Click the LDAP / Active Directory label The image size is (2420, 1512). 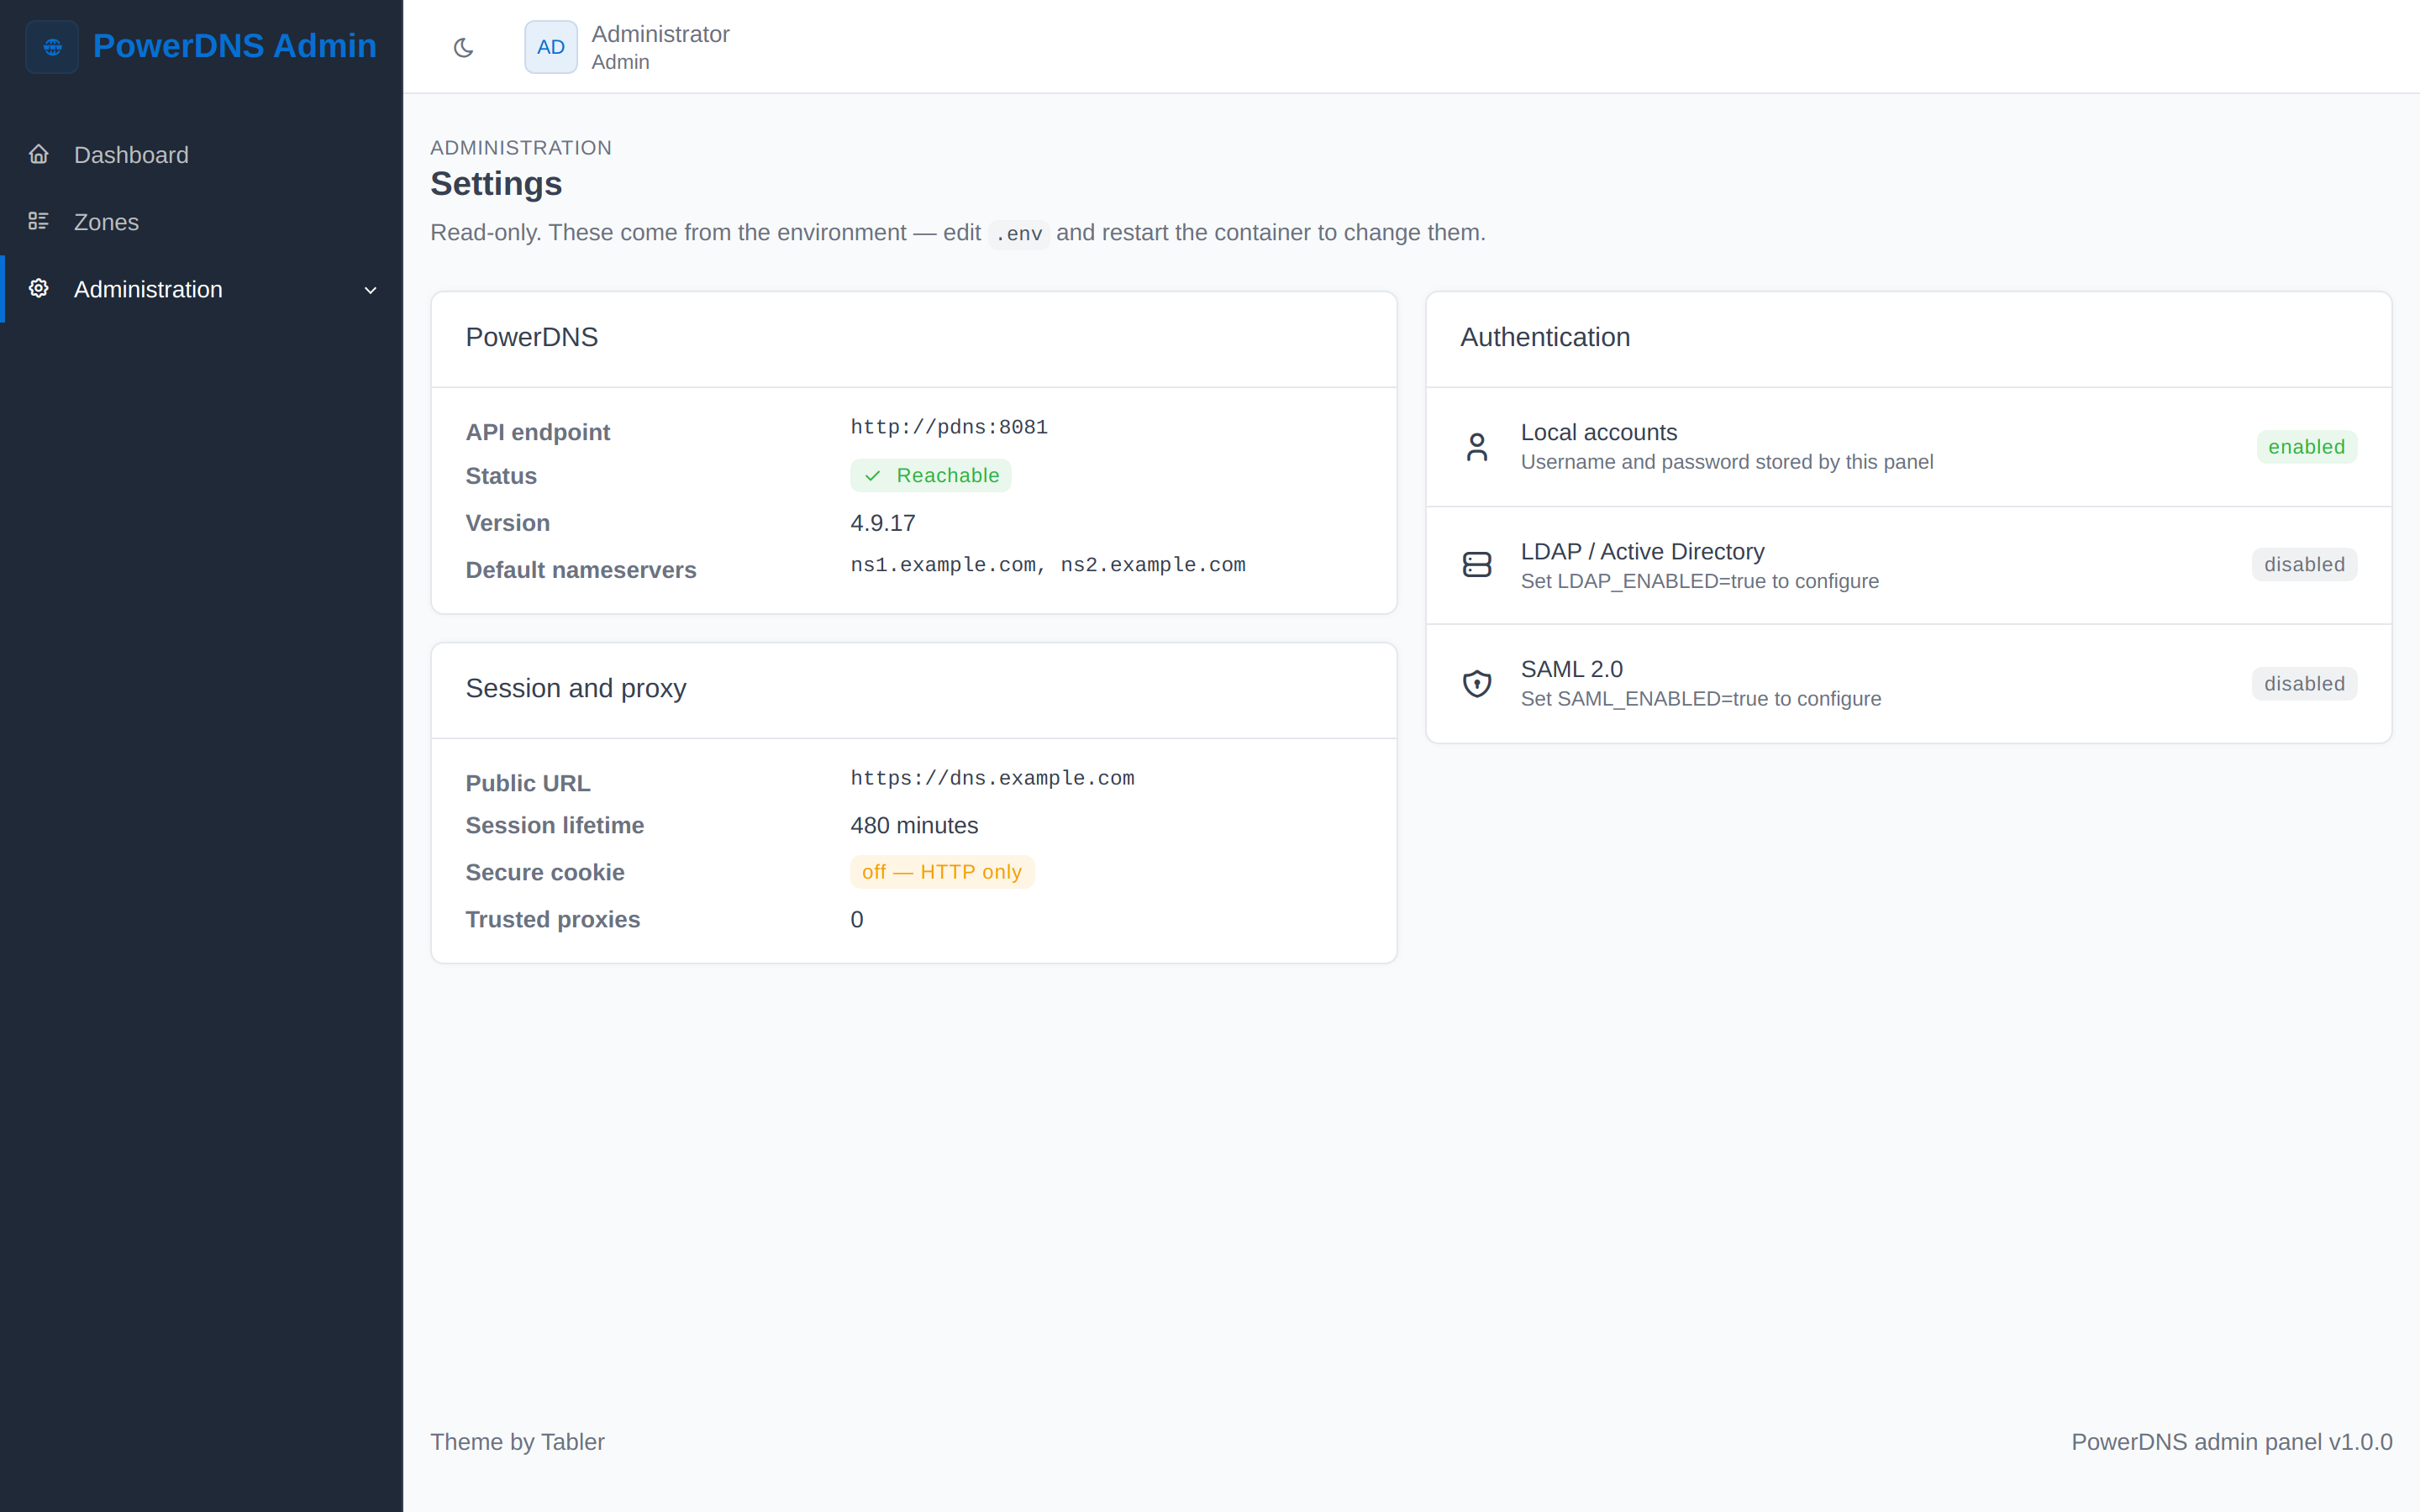click(1642, 551)
